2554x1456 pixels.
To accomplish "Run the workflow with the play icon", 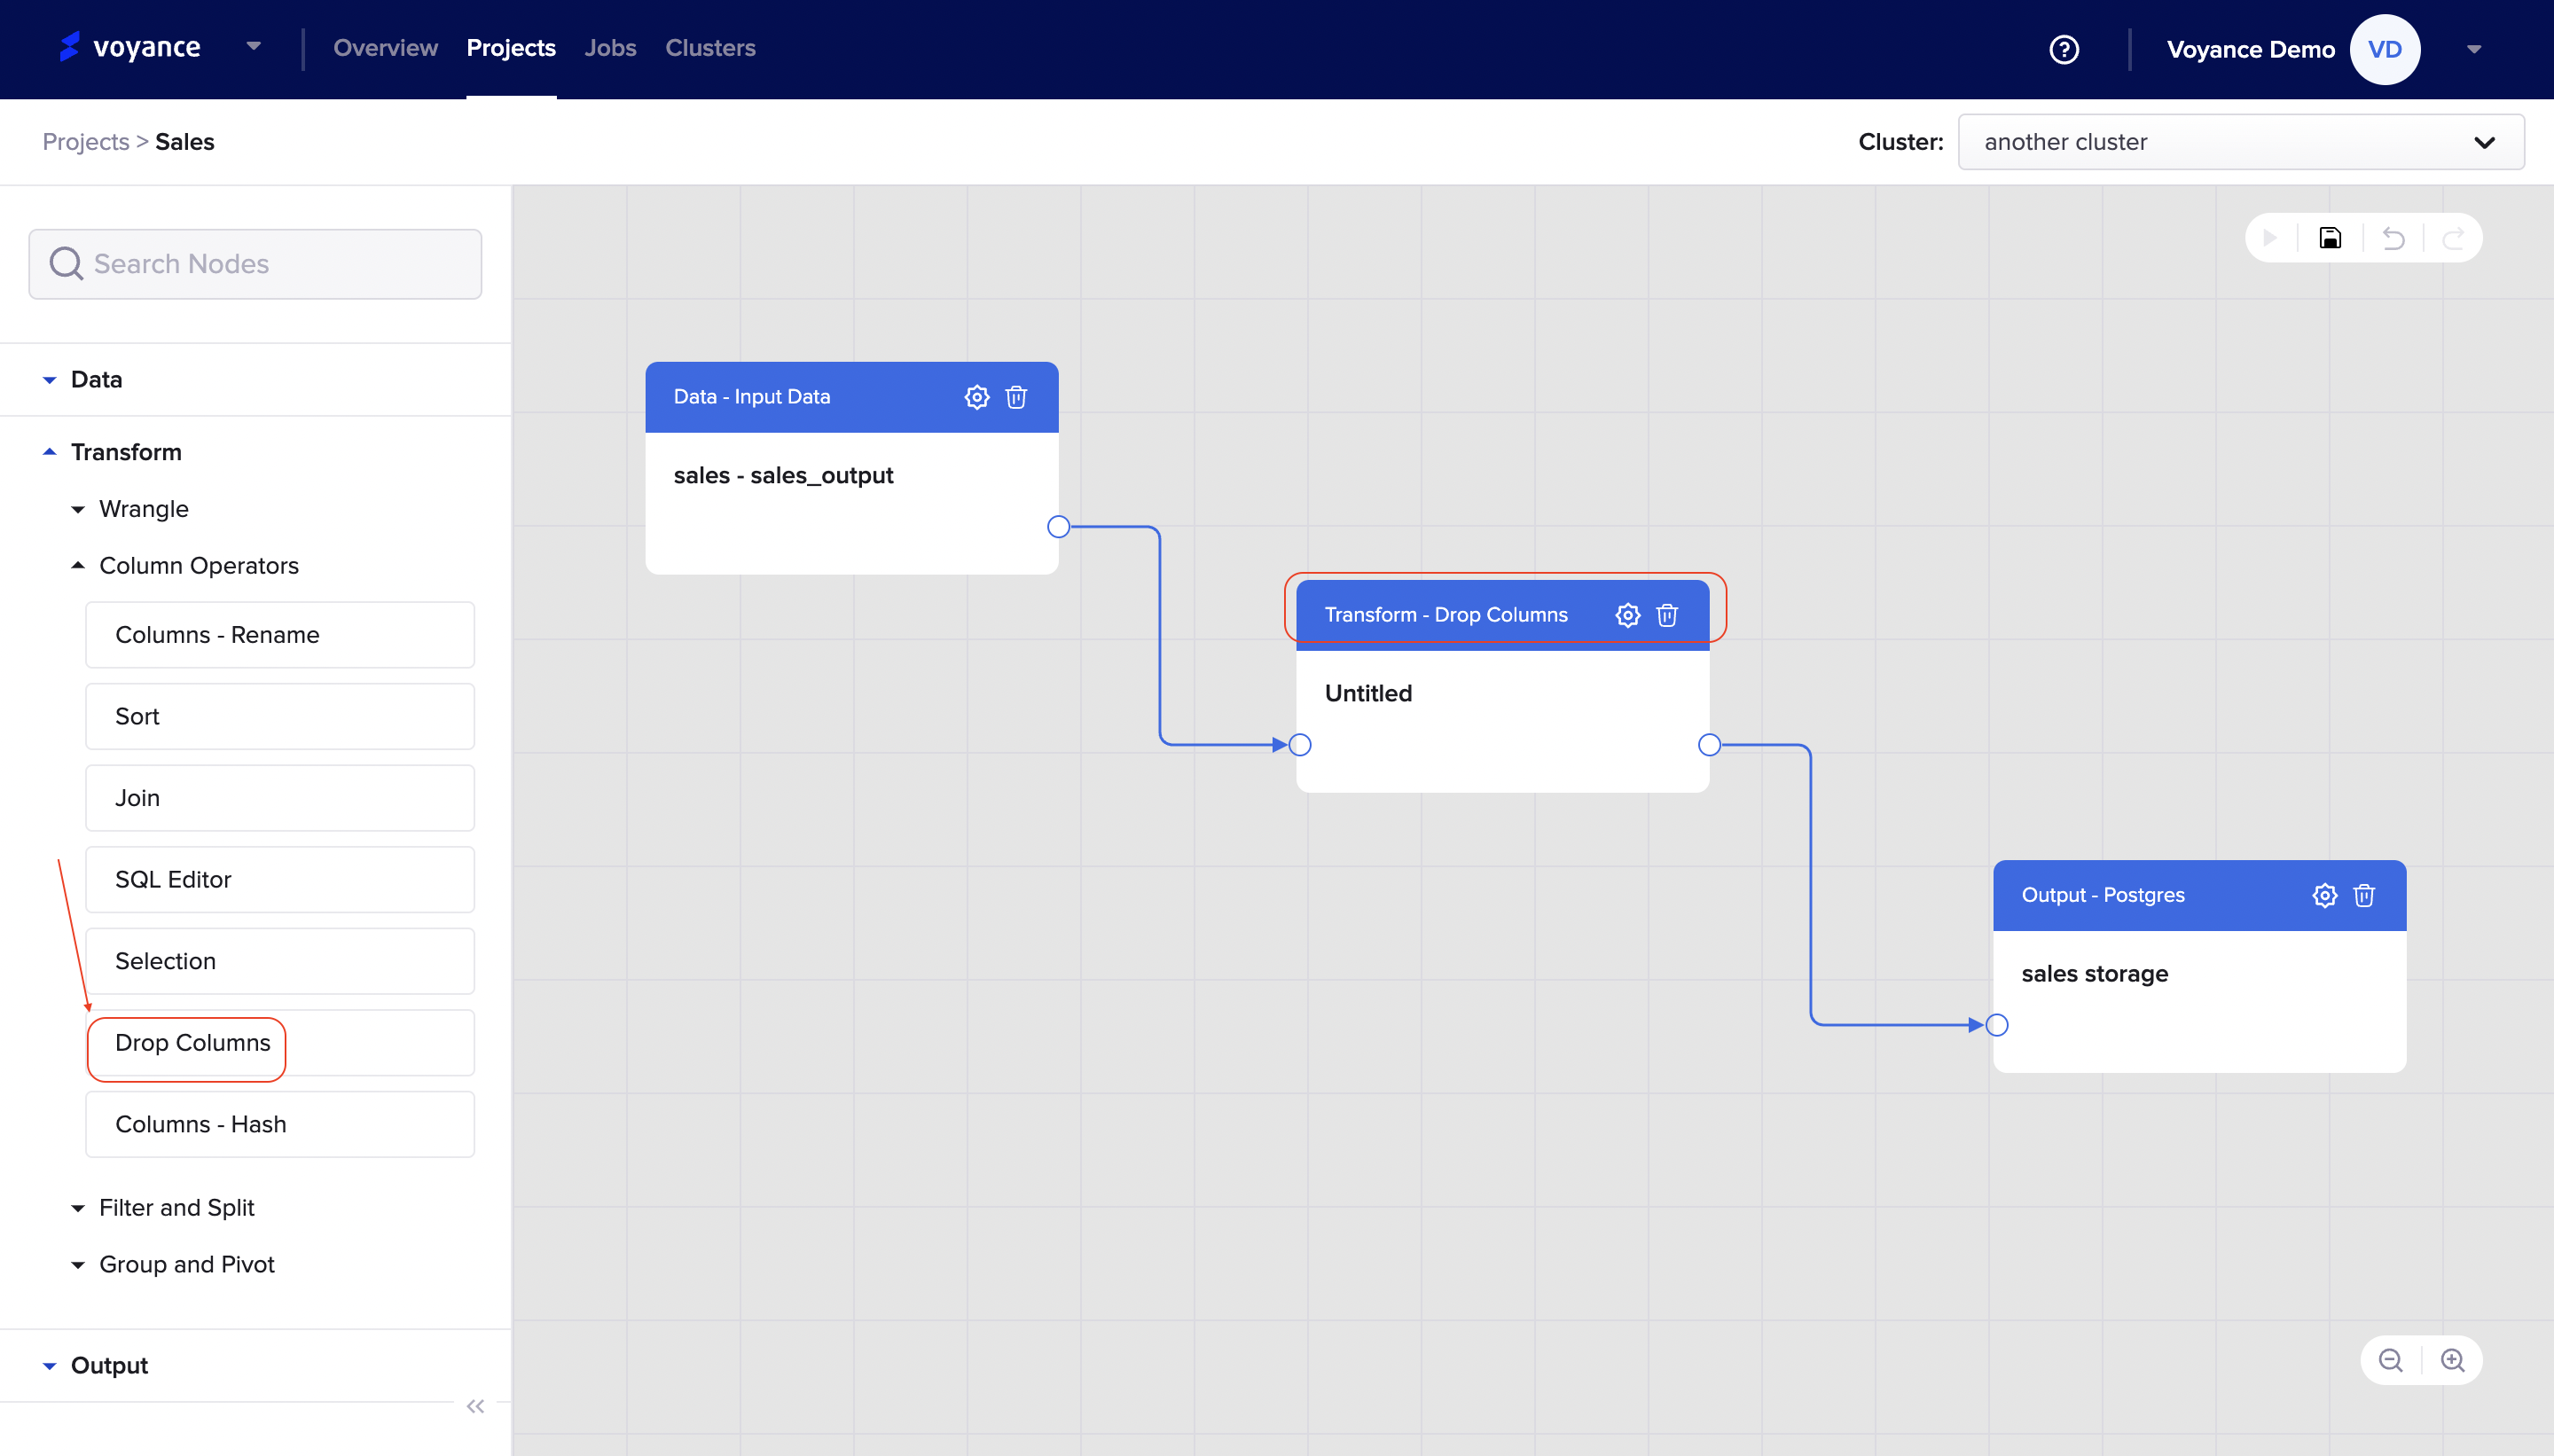I will (2270, 238).
